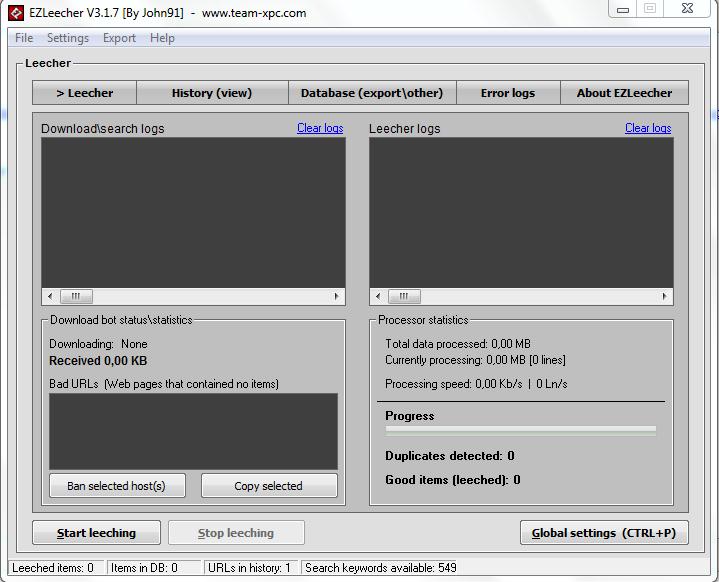Switch to the > Leecher tab
Image resolution: width=719 pixels, height=582 pixels.
click(x=84, y=93)
